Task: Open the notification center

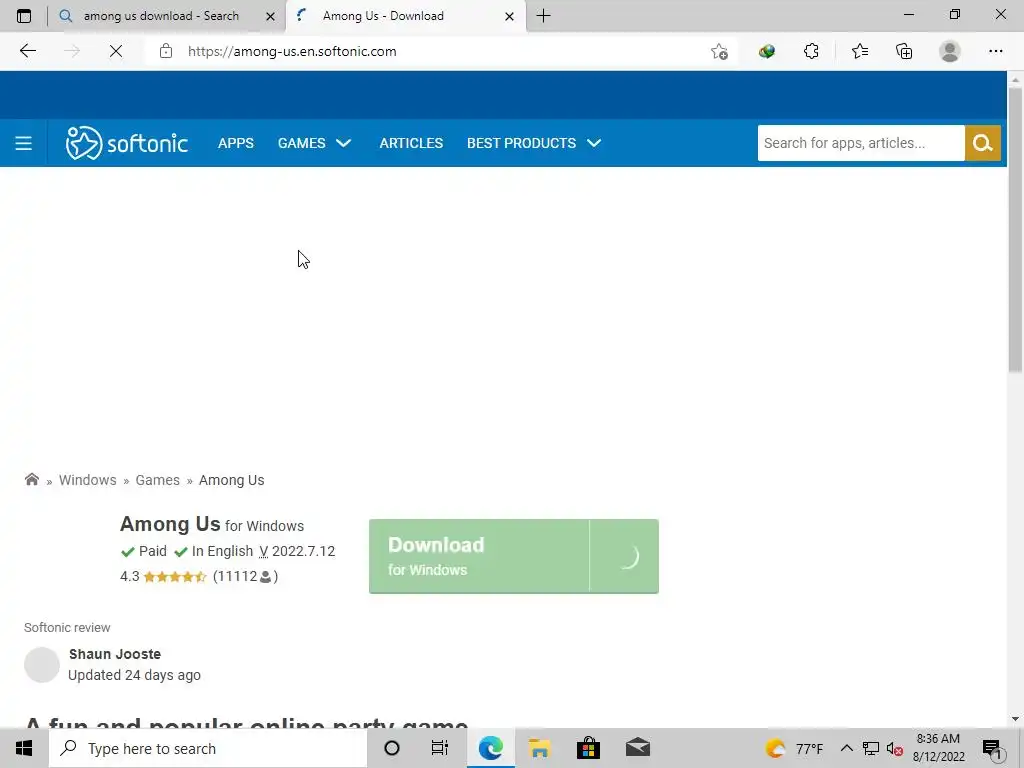Action: pos(992,748)
